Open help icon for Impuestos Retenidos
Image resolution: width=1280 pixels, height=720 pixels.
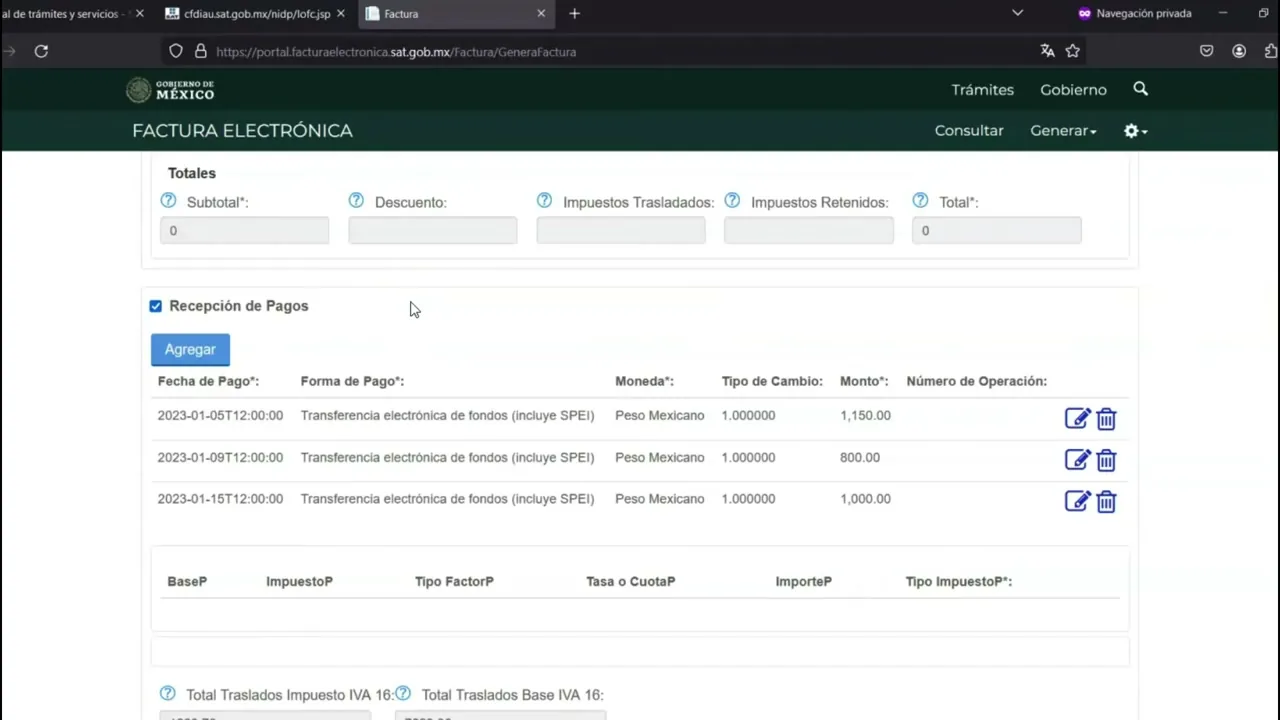(732, 201)
